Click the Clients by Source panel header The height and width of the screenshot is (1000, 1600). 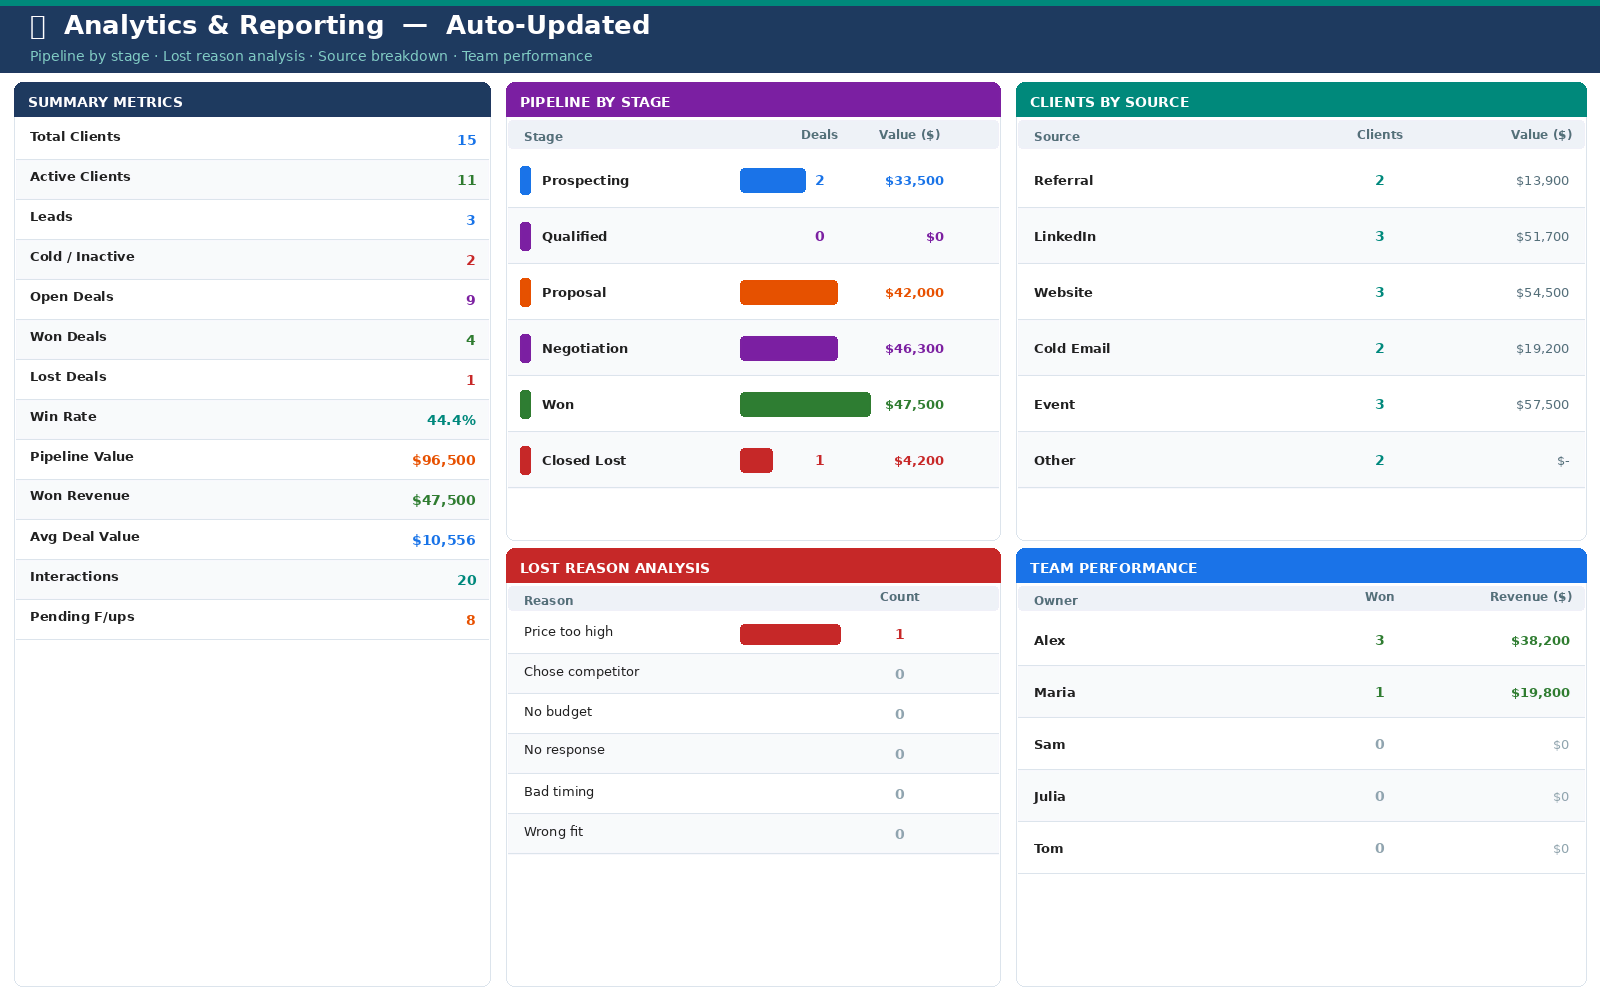click(x=1300, y=101)
